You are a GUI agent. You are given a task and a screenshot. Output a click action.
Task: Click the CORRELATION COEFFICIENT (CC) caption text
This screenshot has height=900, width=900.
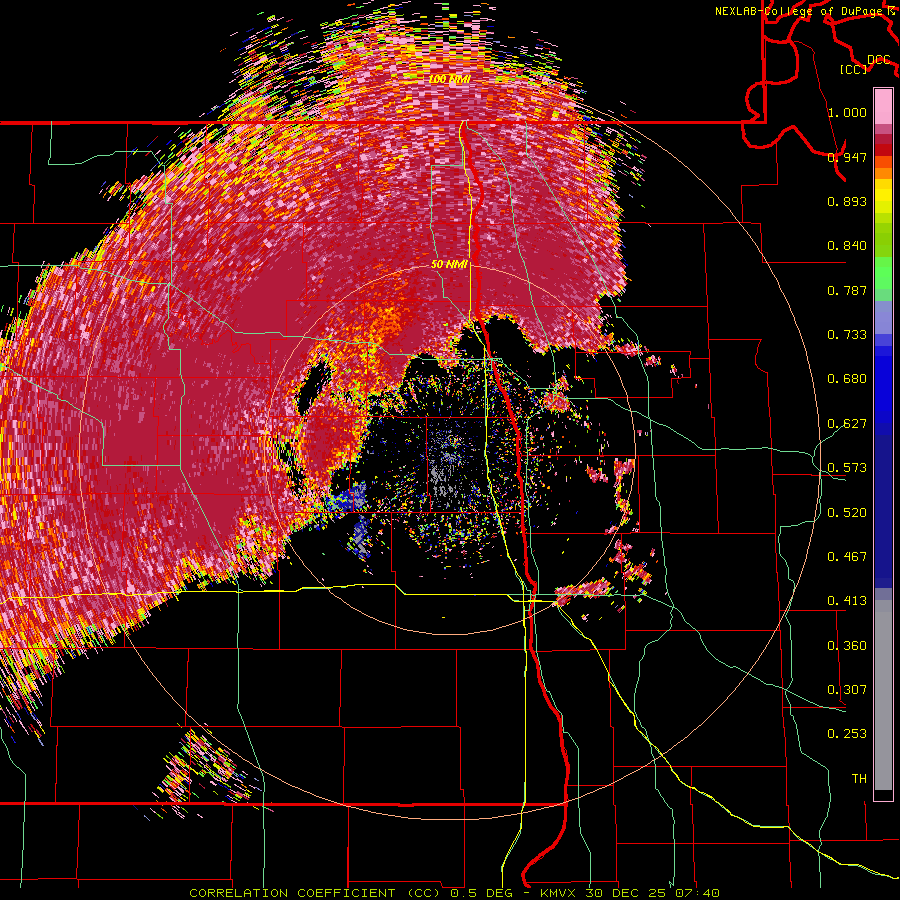317,893
